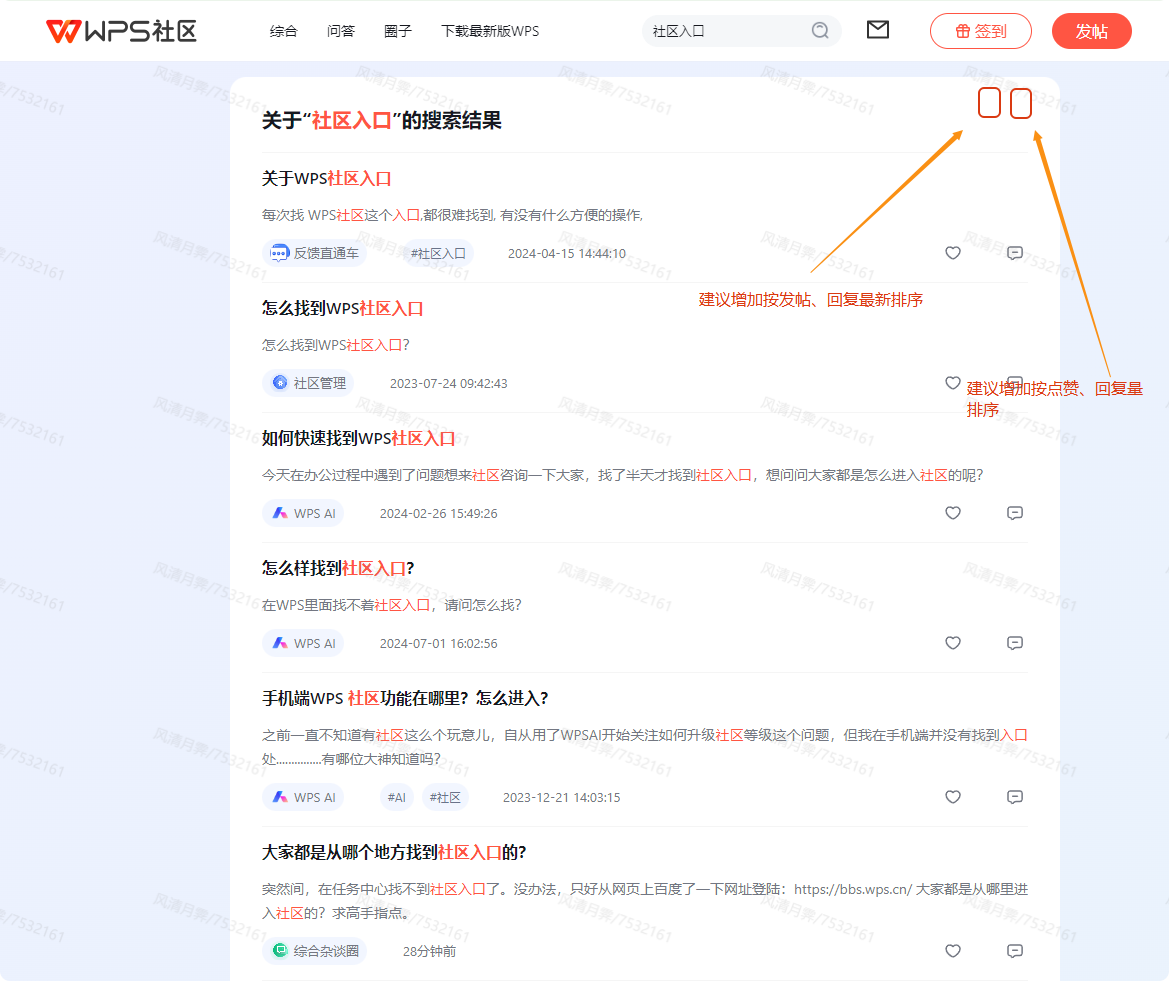This screenshot has width=1169, height=981.
Task: Open the post titled 怎么样找到社区入口?
Action: pyautogui.click(x=338, y=568)
